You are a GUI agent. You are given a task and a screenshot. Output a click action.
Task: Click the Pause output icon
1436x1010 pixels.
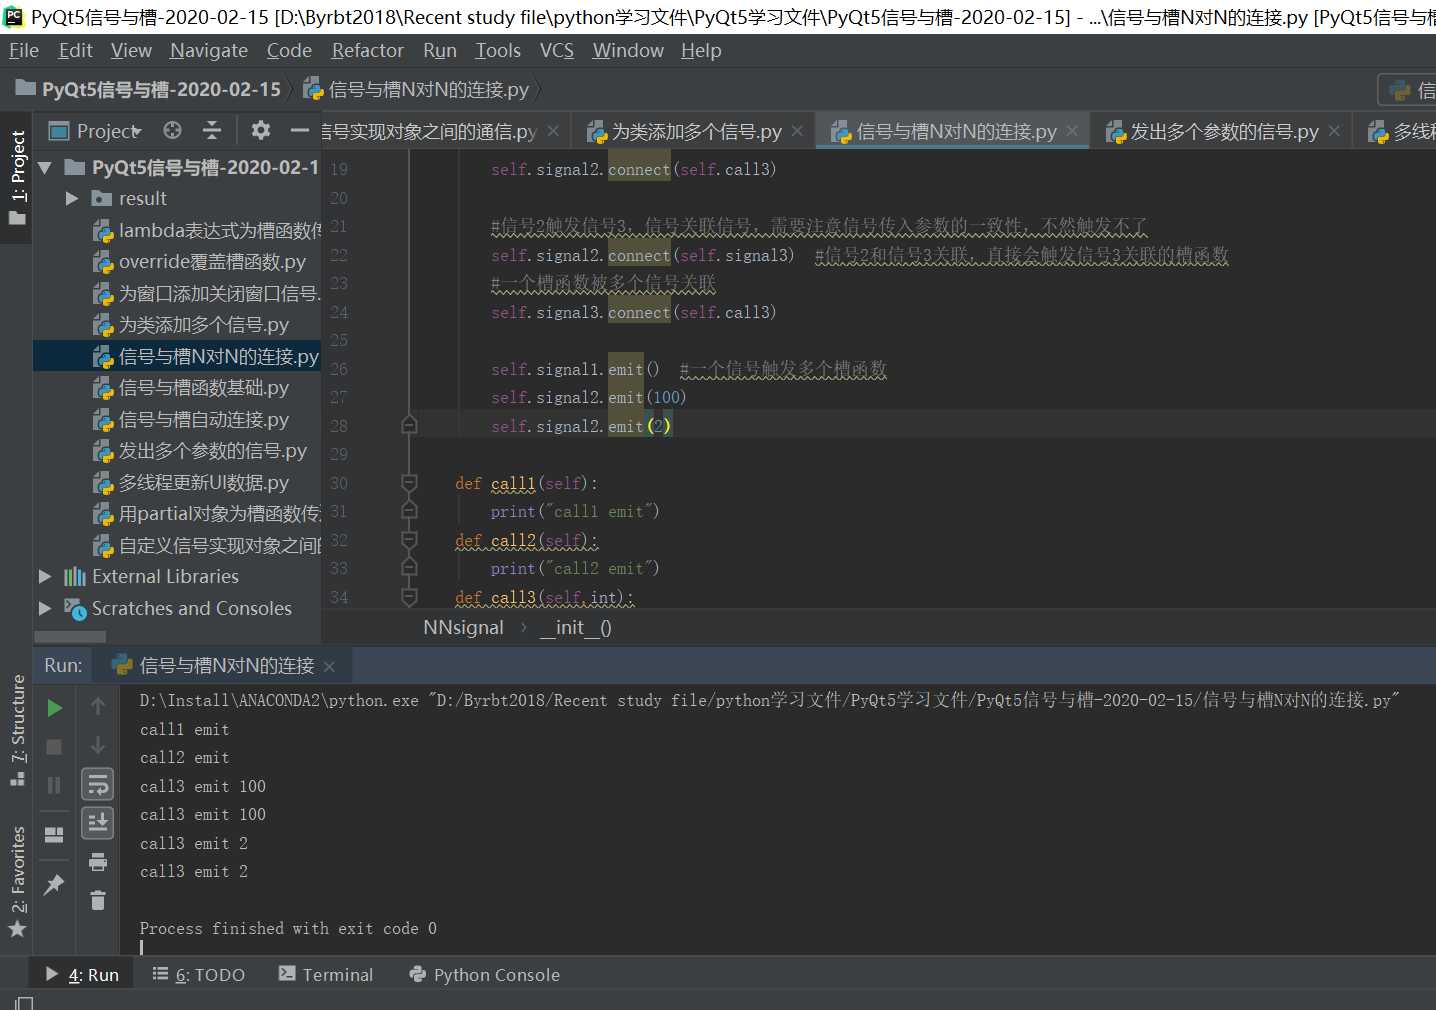(x=55, y=785)
